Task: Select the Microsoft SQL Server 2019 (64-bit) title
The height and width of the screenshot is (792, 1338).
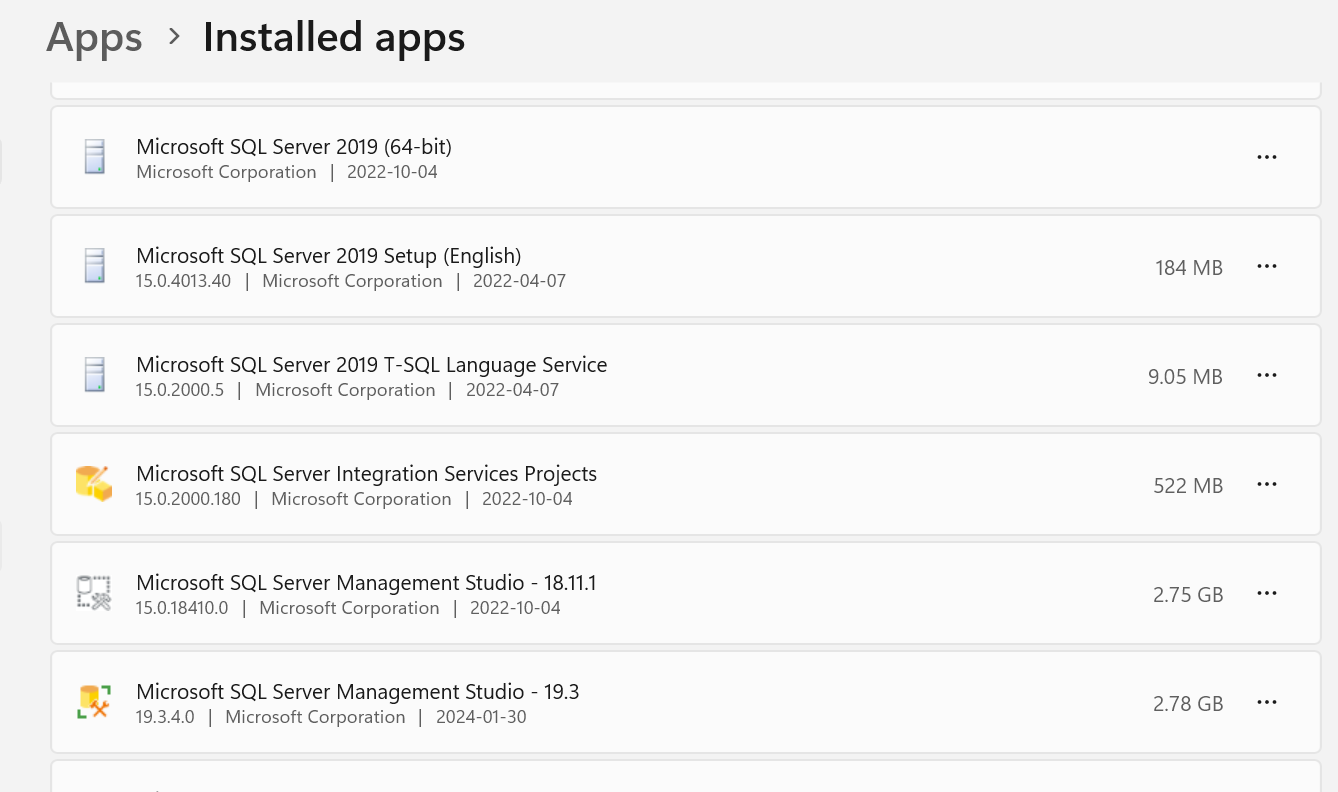Action: click(294, 147)
